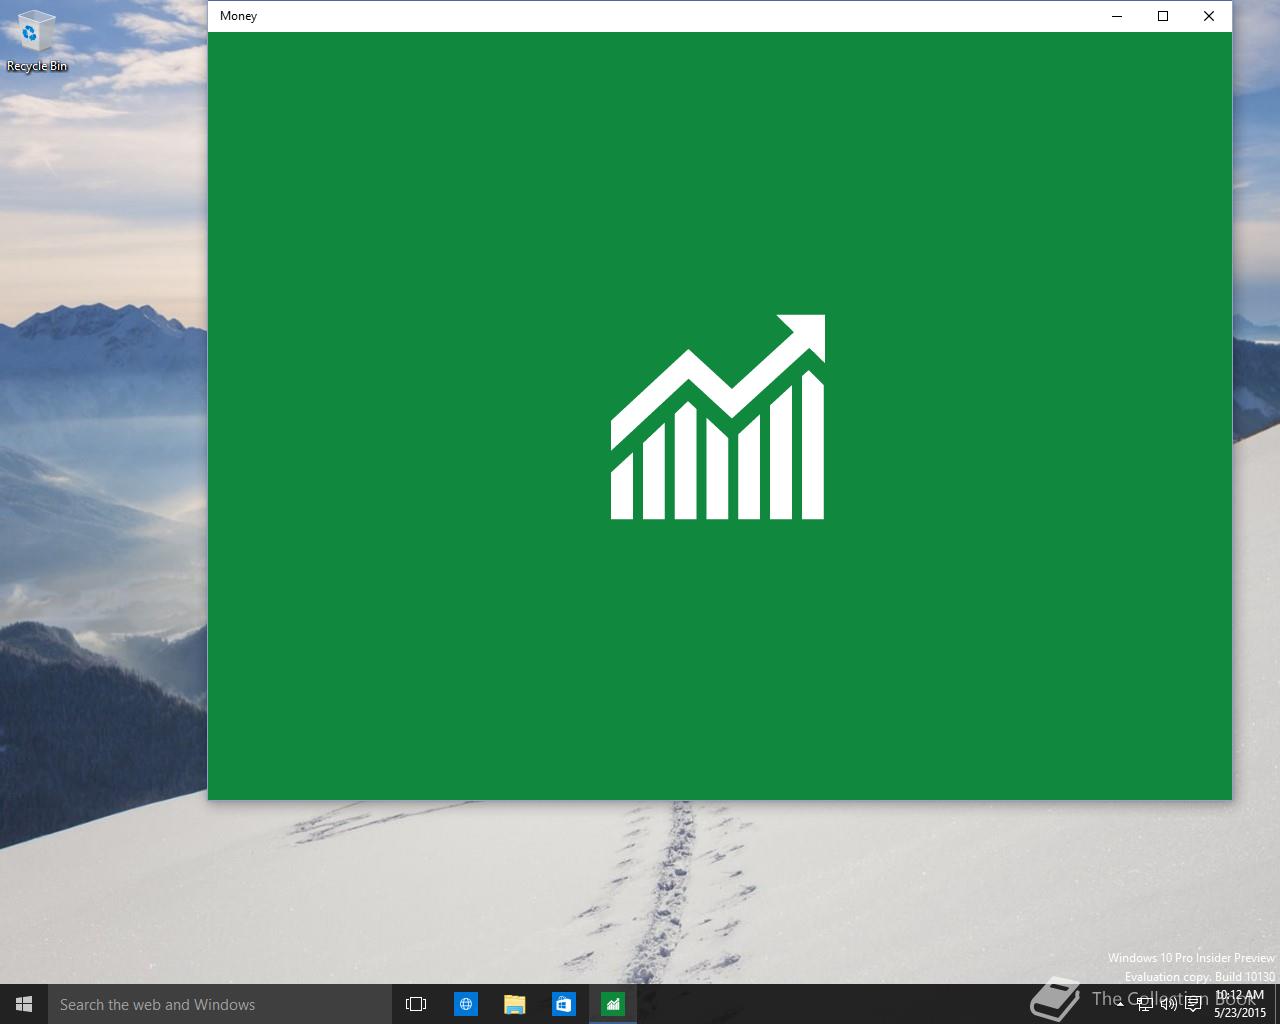The height and width of the screenshot is (1024, 1280).
Task: Close the Money window
Action: [x=1209, y=16]
